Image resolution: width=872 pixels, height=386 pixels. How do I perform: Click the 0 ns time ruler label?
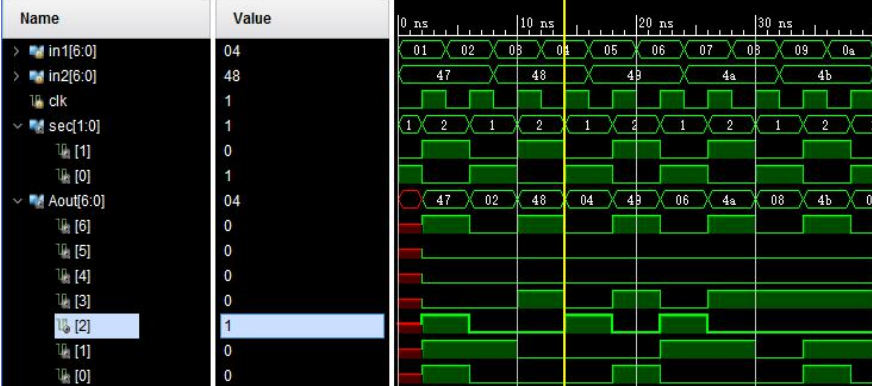[414, 24]
